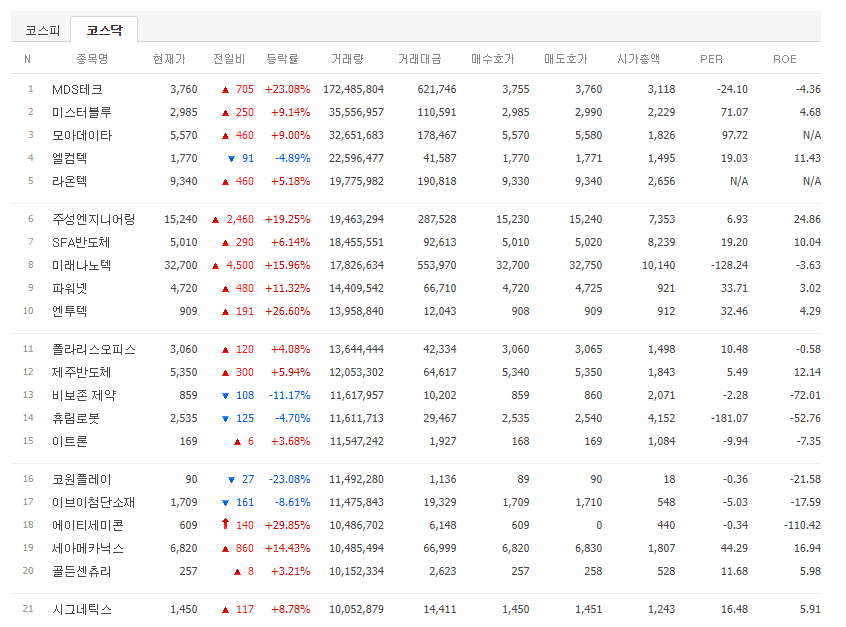
Task: Click the 시가총액 column header
Action: (x=638, y=59)
